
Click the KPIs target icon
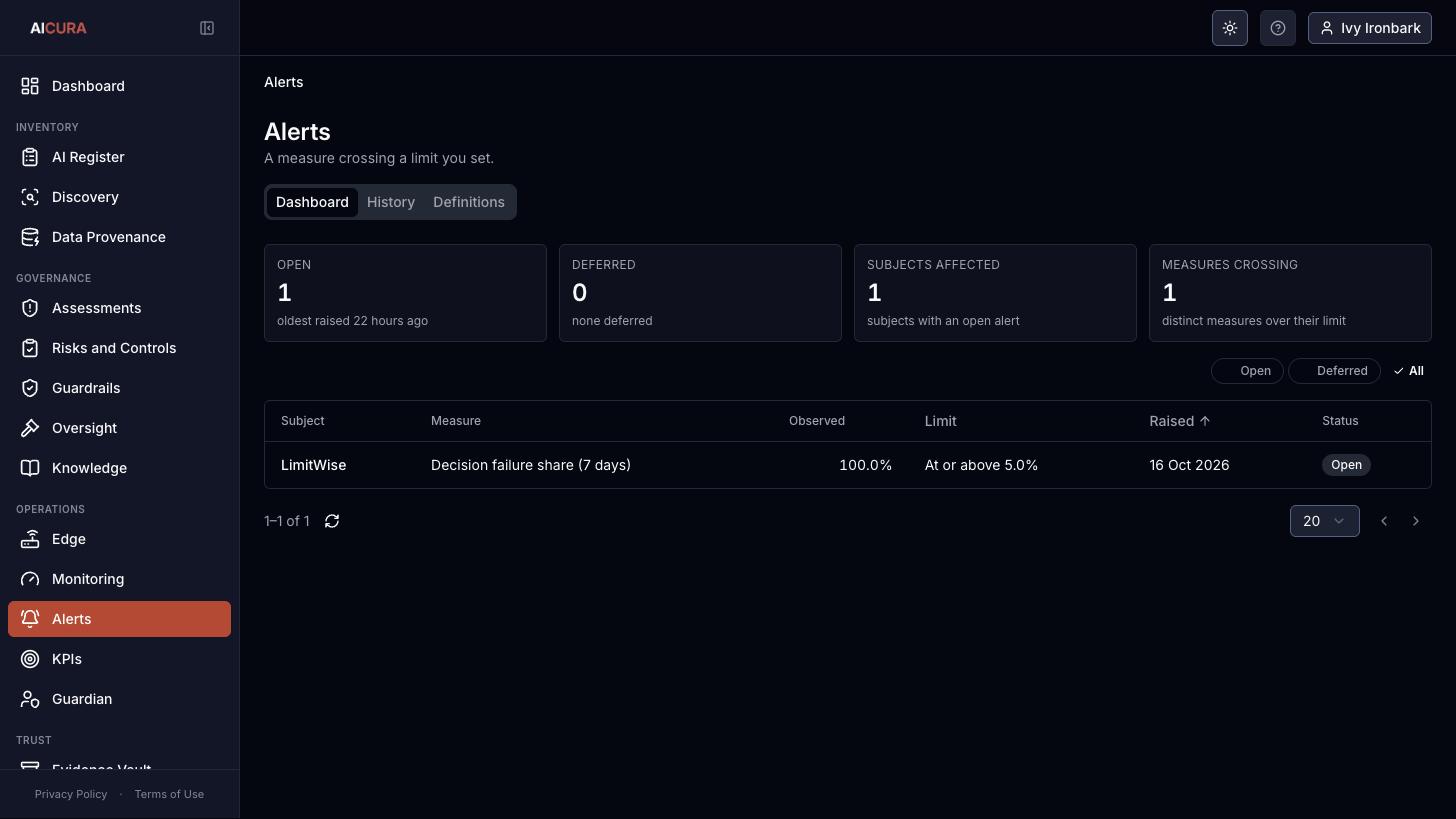[30, 659]
